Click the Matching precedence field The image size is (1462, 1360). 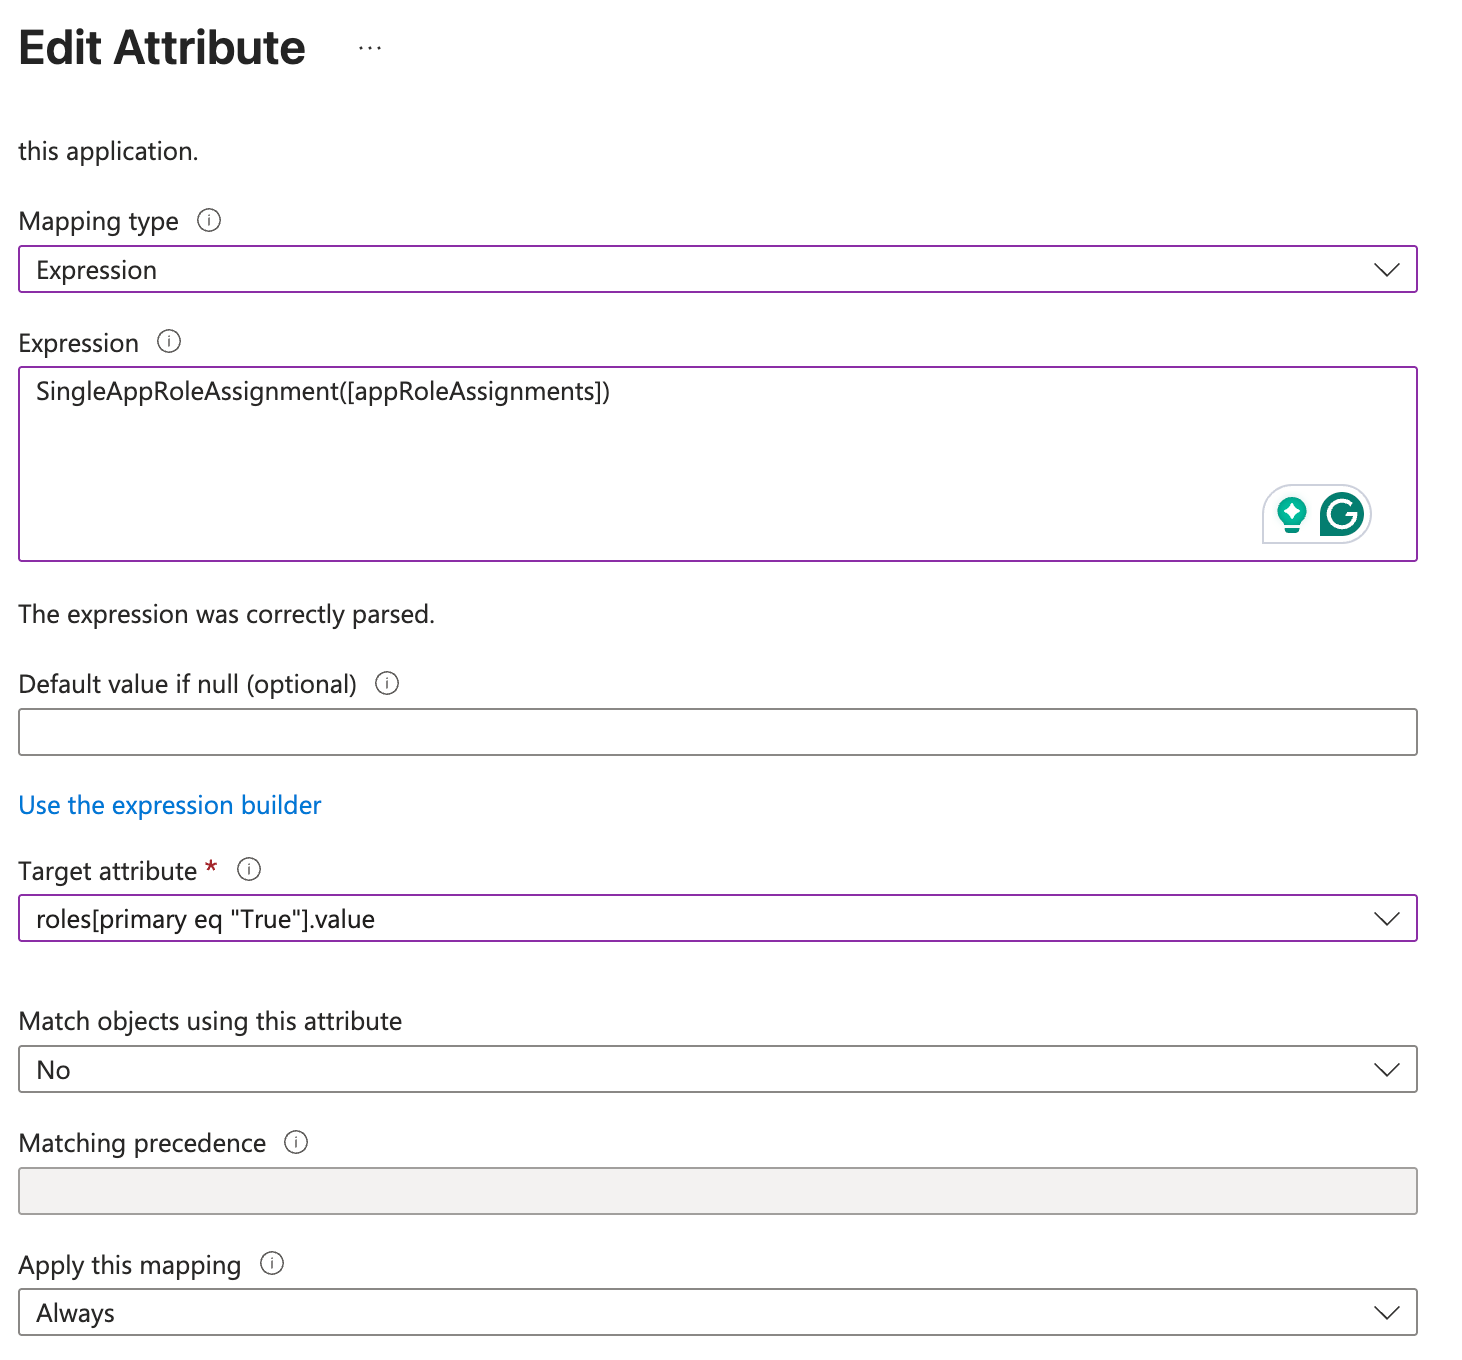point(717,1191)
